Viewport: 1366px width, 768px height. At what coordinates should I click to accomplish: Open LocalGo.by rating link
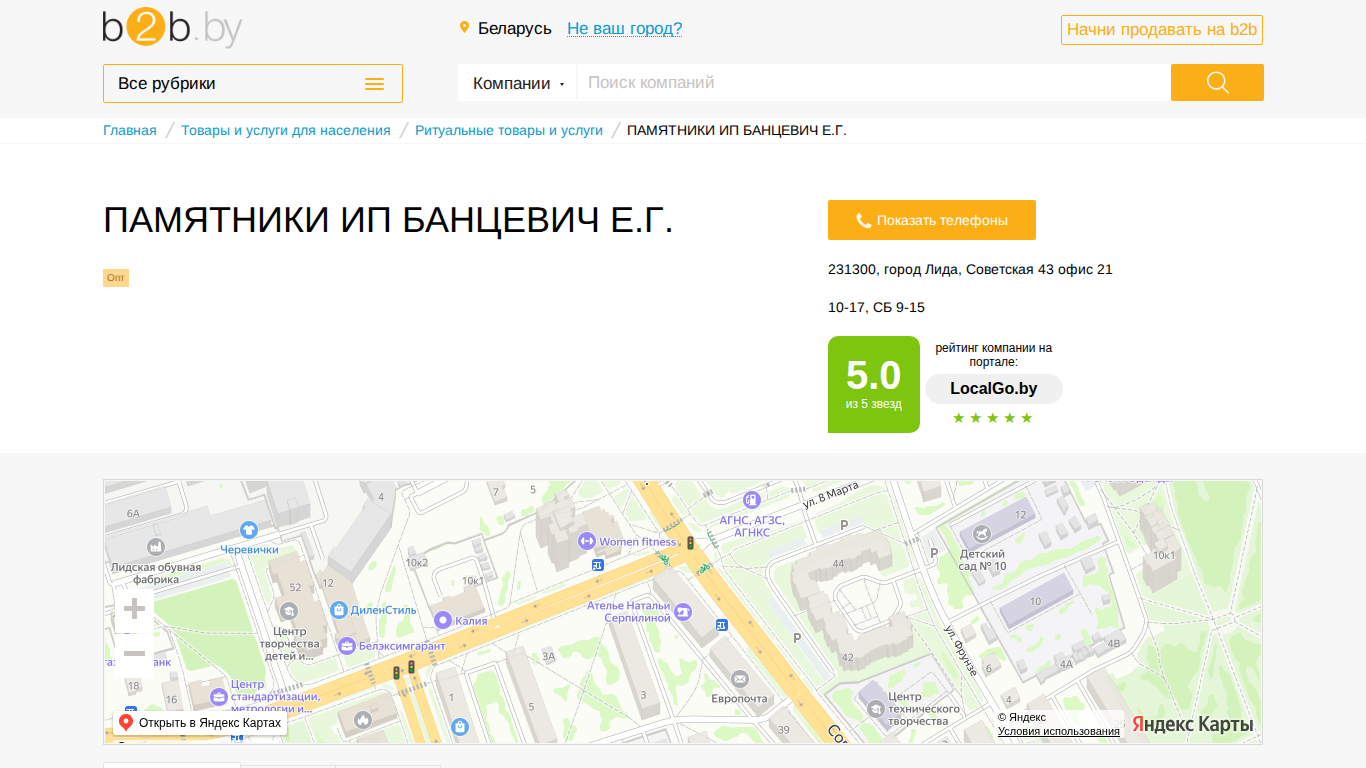click(994, 389)
